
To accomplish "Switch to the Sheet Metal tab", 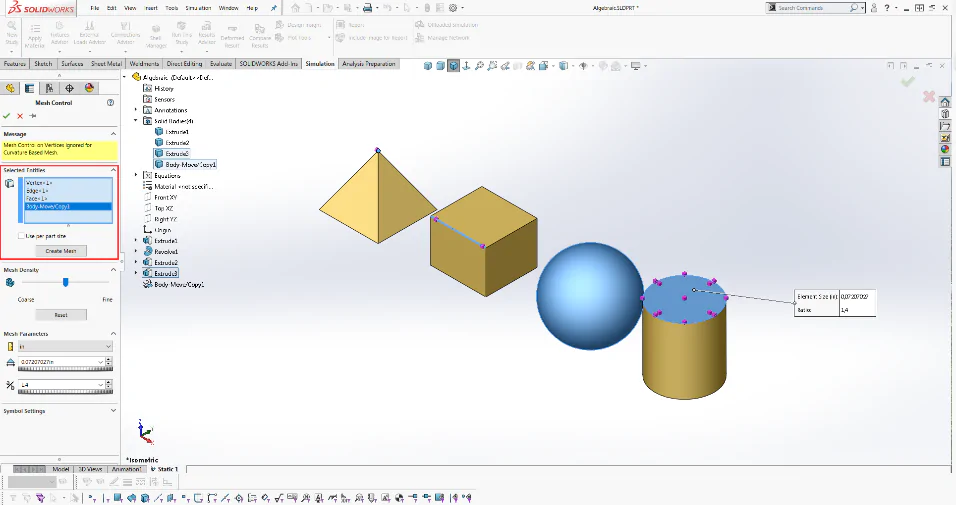I will [107, 63].
